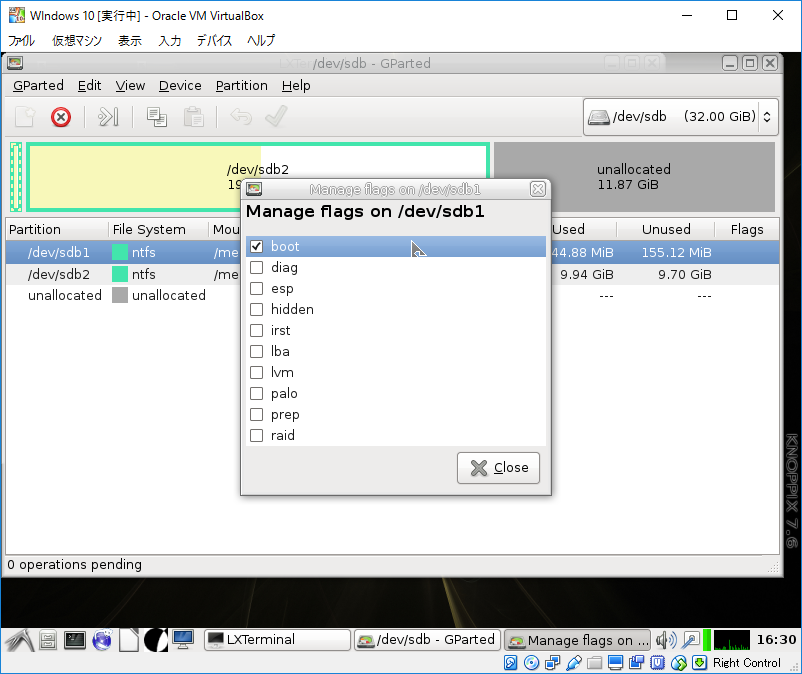Check the prep flag checkbox
Image resolution: width=802 pixels, height=674 pixels.
point(256,414)
